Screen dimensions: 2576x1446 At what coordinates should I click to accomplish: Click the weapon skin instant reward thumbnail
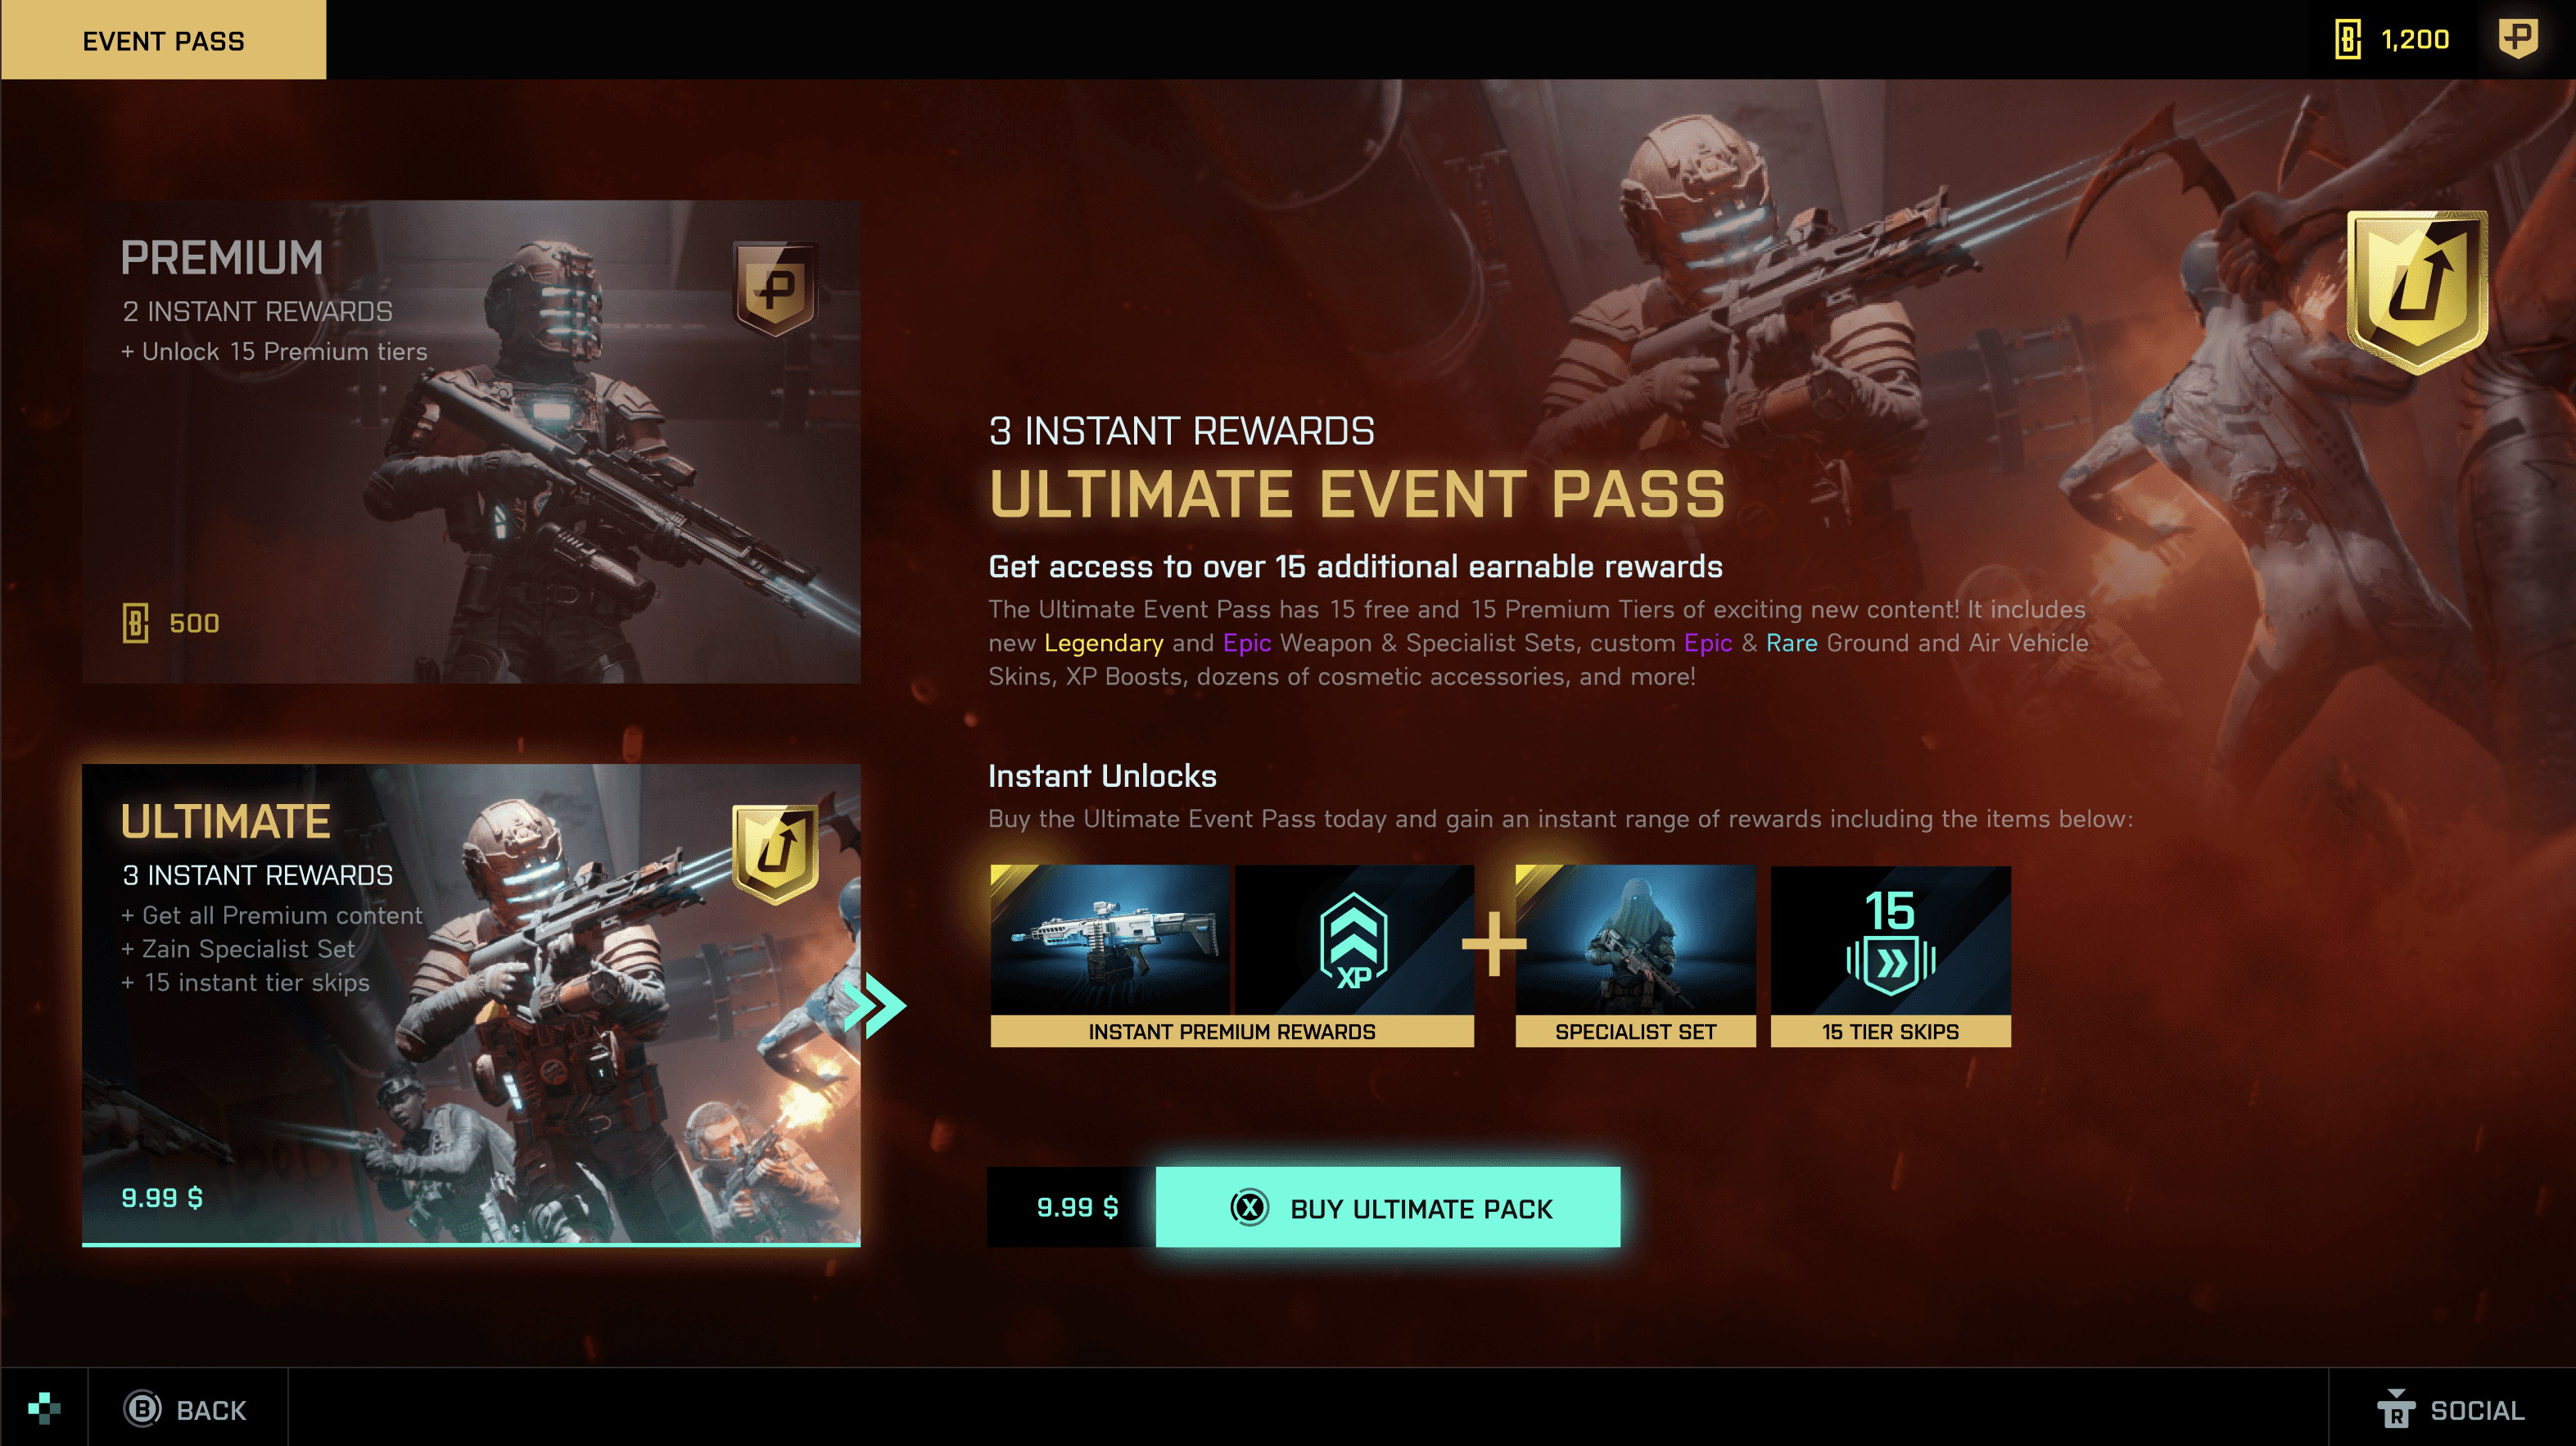point(1110,940)
